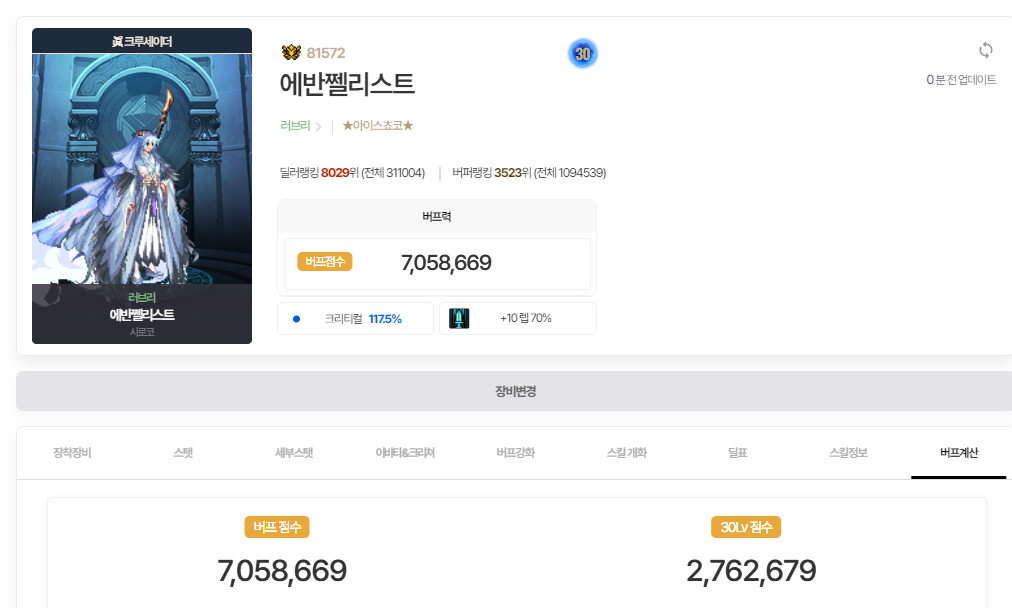The width and height of the screenshot is (1012, 608).
Task: Click the blue critical dot indicator
Action: (296, 319)
